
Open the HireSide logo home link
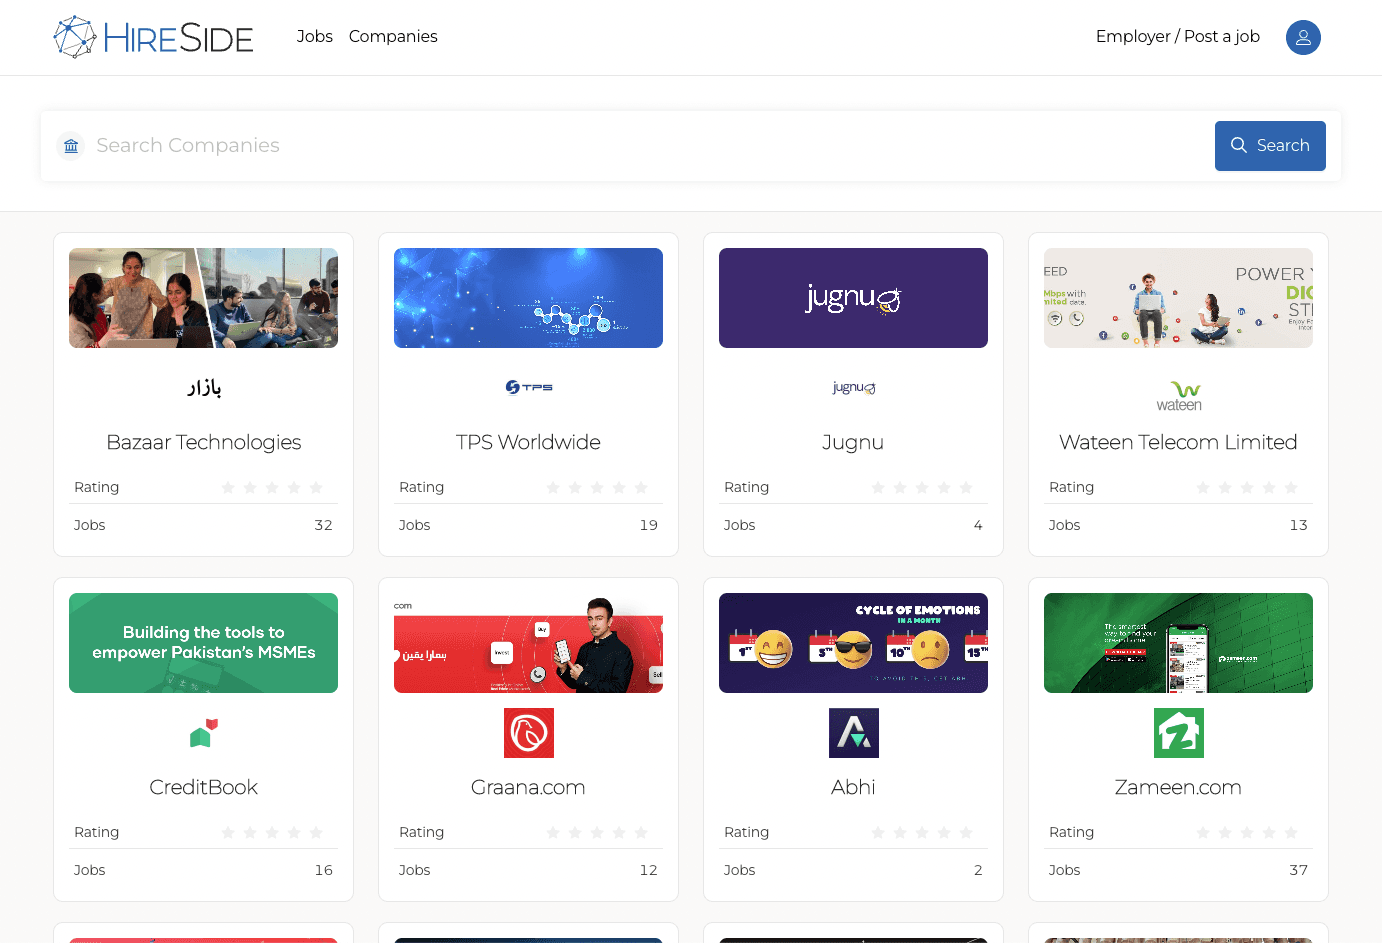point(153,37)
